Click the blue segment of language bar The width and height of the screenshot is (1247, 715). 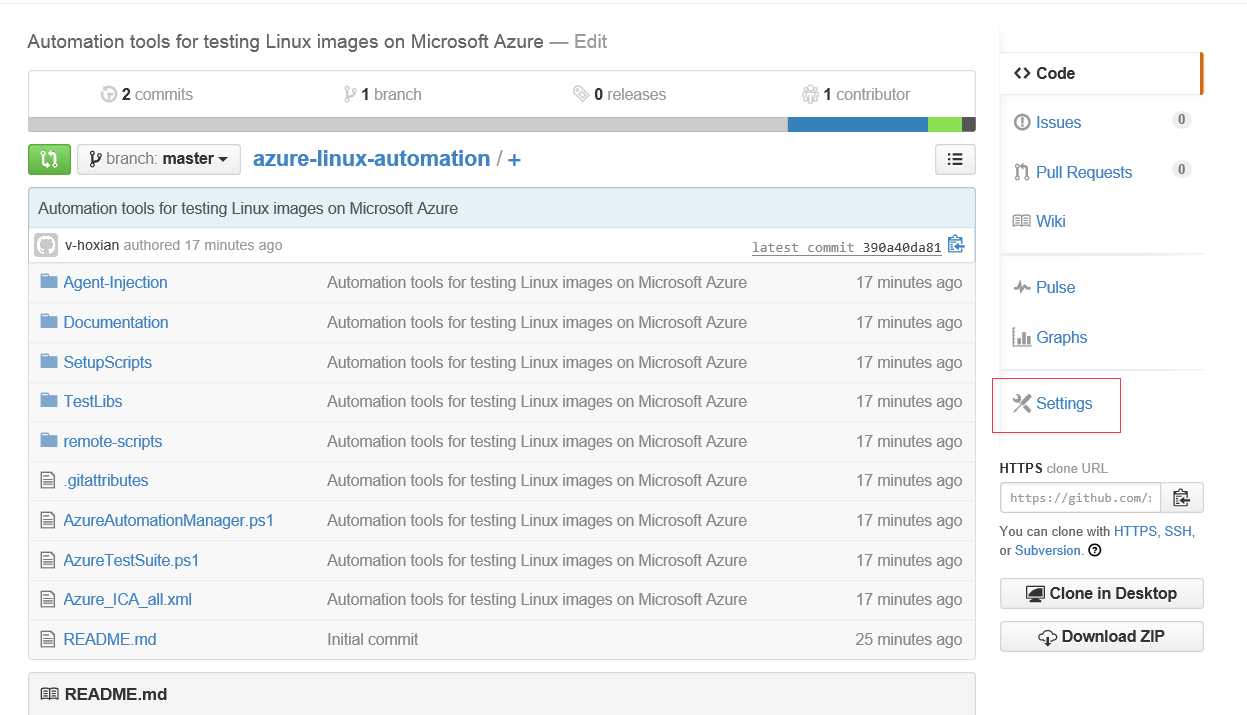point(858,125)
